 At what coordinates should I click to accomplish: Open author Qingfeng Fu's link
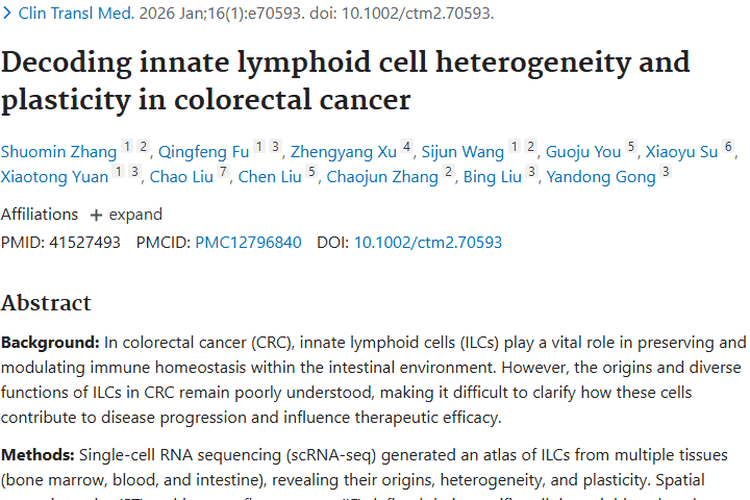coord(201,152)
